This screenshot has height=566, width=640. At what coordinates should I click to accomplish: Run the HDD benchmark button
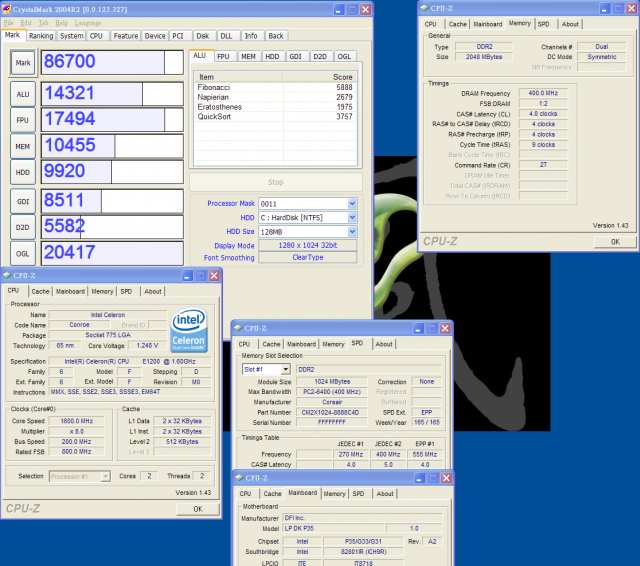click(23, 172)
